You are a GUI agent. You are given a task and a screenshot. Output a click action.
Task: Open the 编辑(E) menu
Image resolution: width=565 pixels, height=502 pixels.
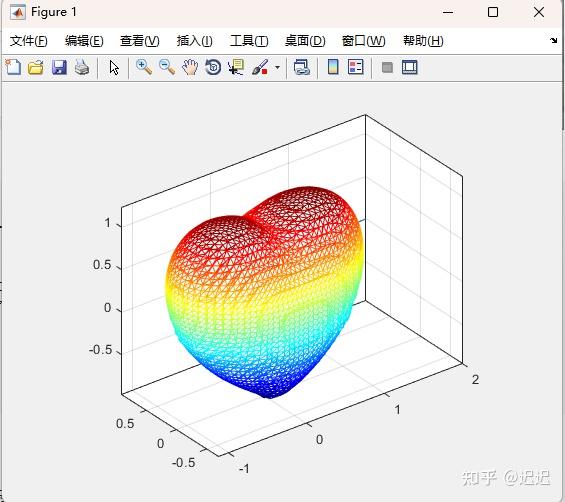coord(84,41)
